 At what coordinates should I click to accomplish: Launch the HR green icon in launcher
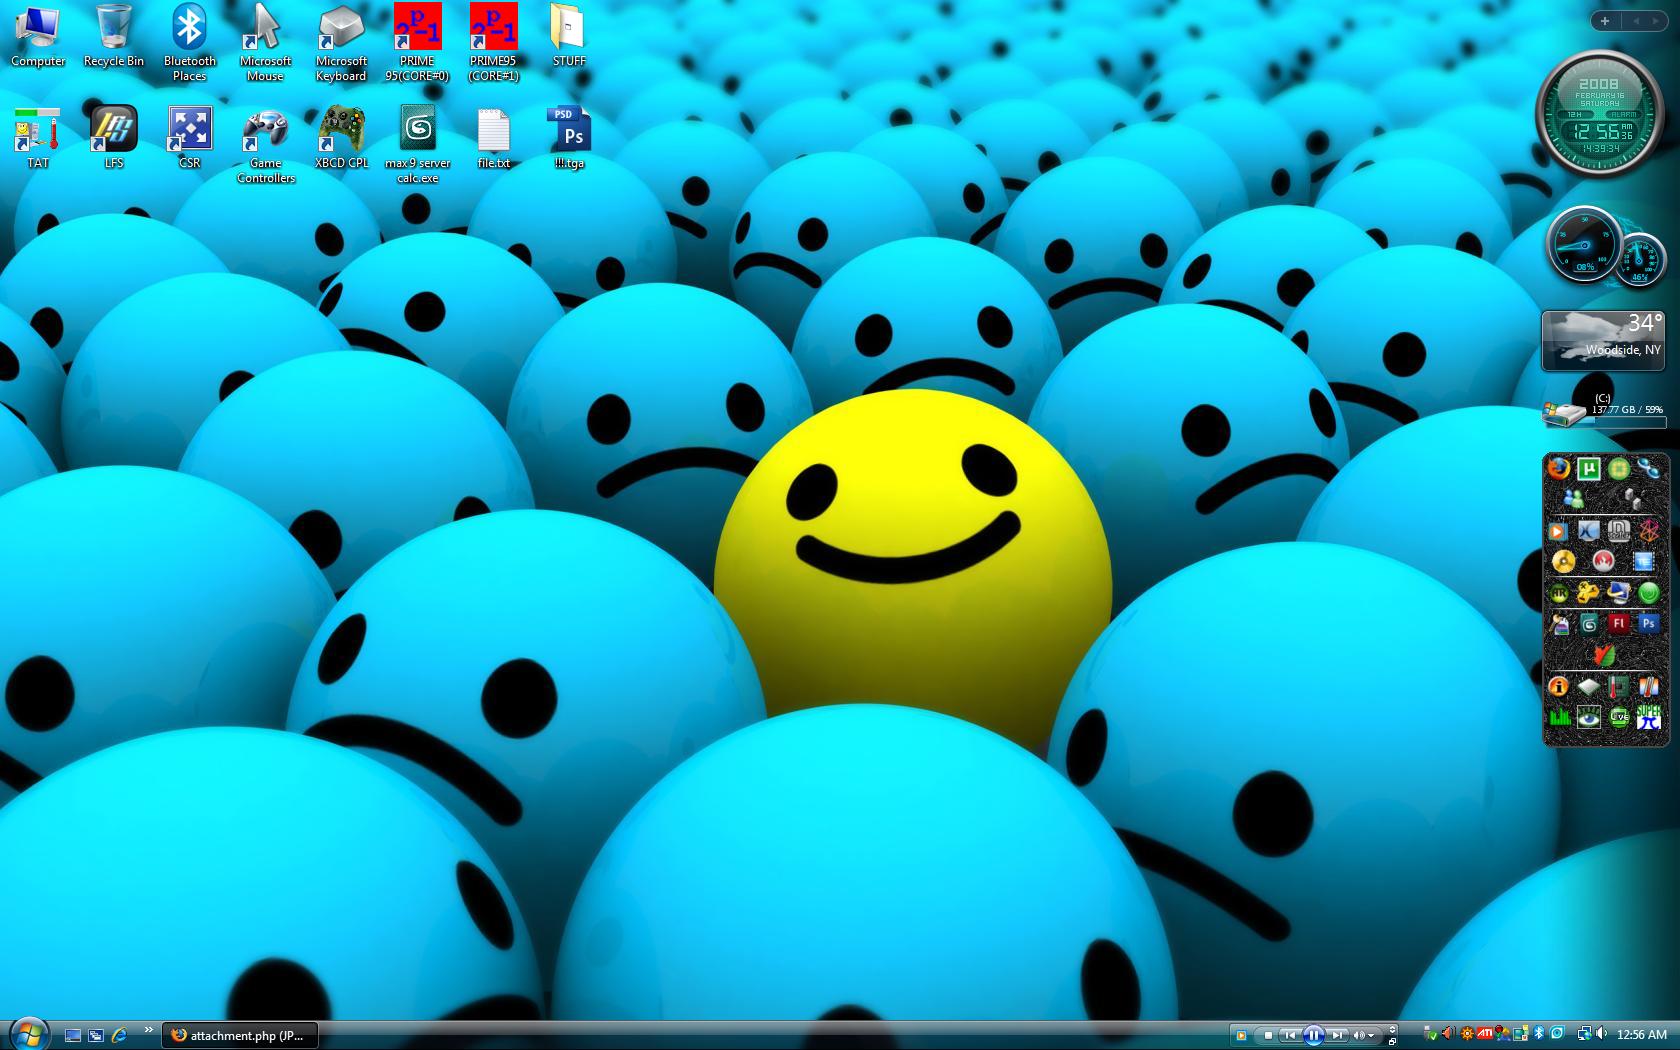tap(1558, 593)
